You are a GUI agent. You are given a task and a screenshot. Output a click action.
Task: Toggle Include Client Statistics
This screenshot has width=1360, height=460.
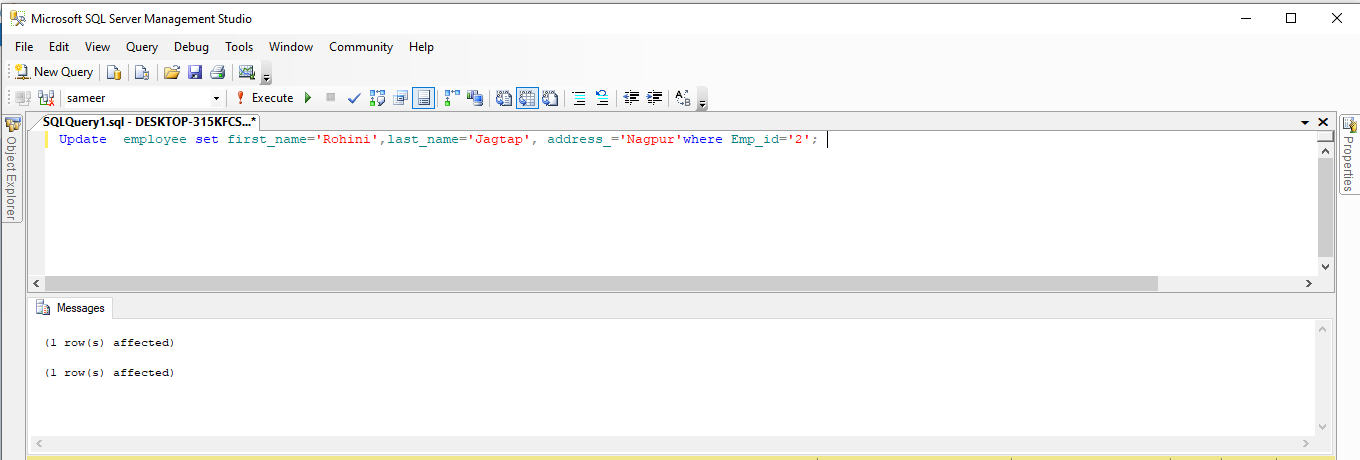click(475, 98)
